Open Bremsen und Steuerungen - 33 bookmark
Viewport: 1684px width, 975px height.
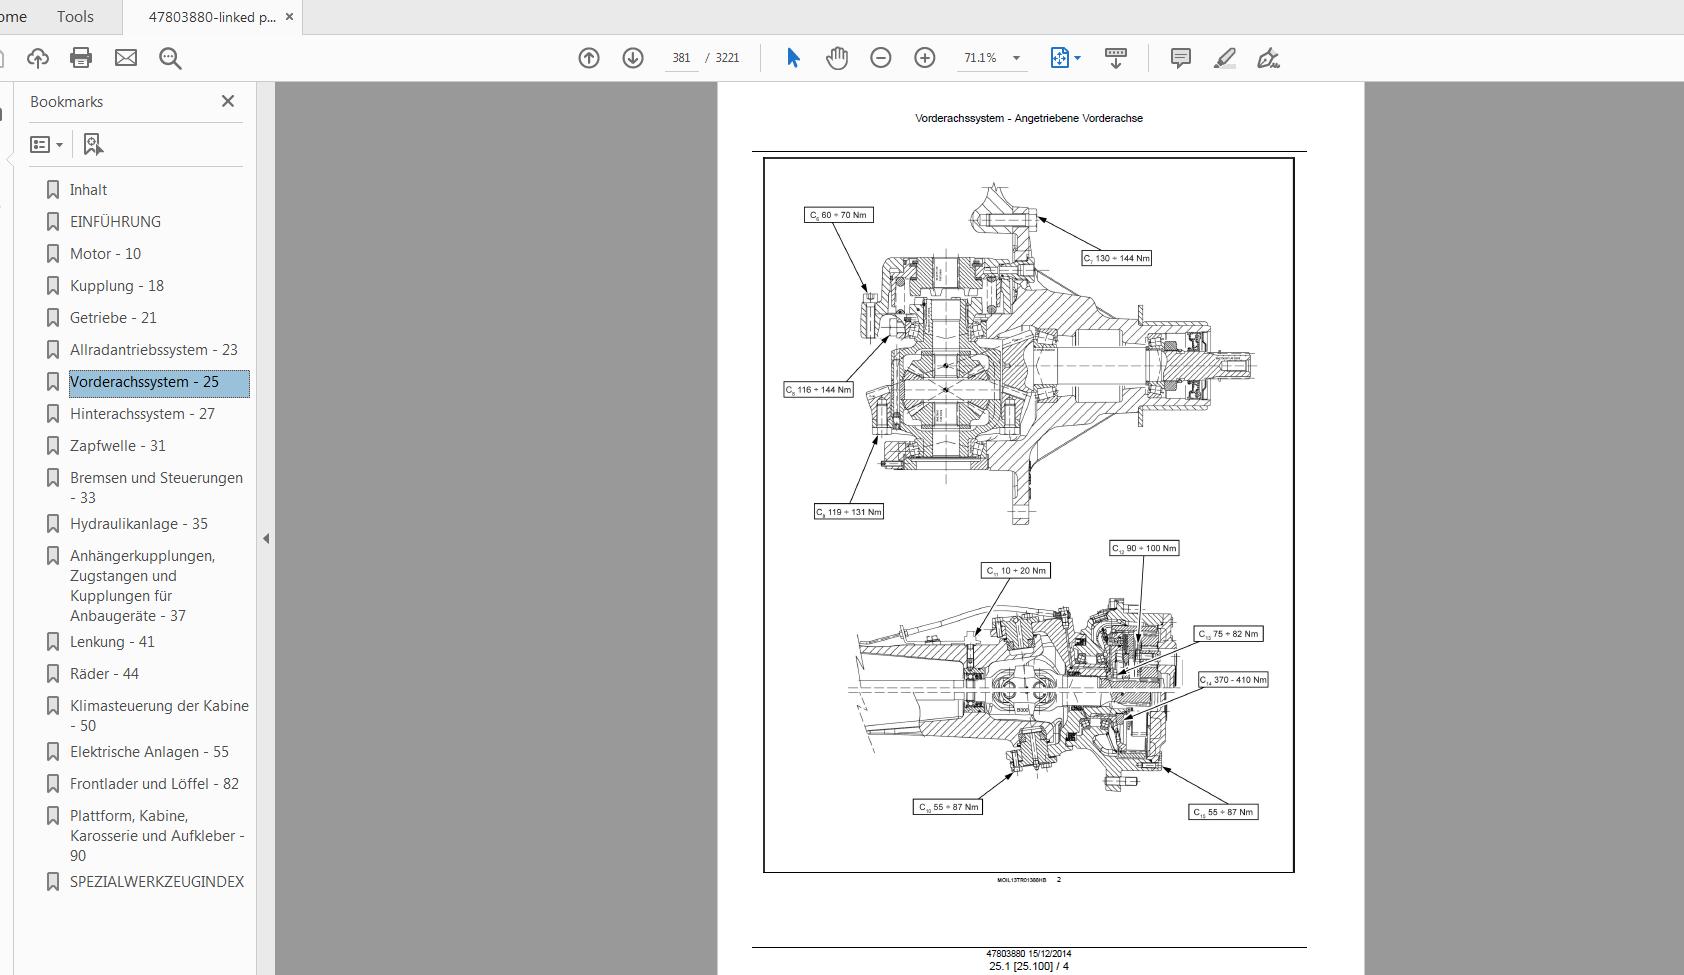pyautogui.click(x=156, y=488)
